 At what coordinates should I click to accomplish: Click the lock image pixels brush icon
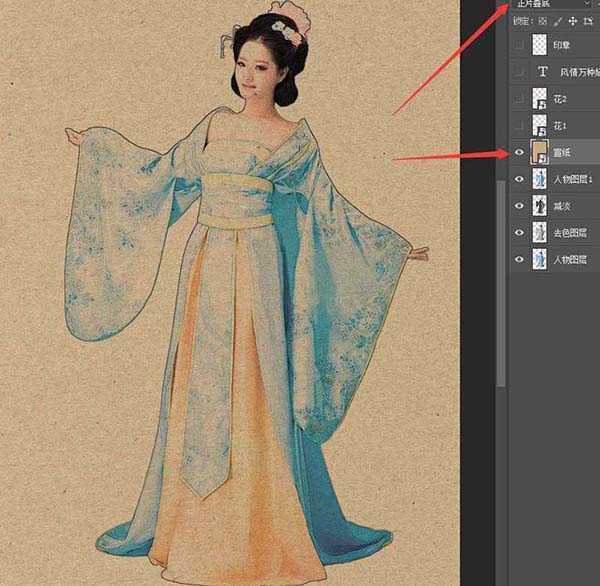[x=557, y=20]
